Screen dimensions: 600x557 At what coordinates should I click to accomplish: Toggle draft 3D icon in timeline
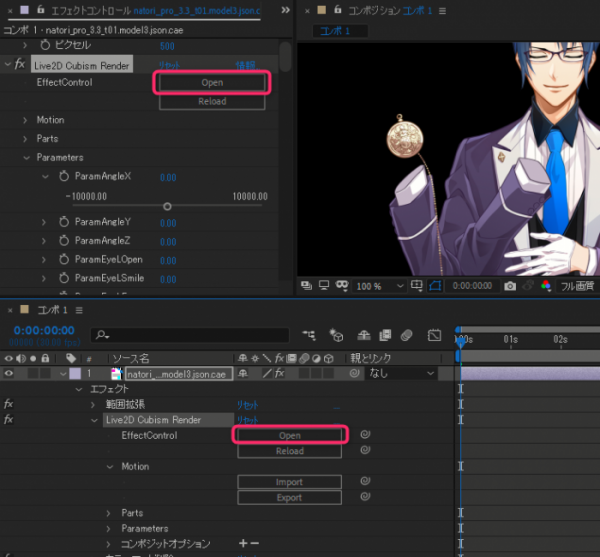[x=336, y=336]
